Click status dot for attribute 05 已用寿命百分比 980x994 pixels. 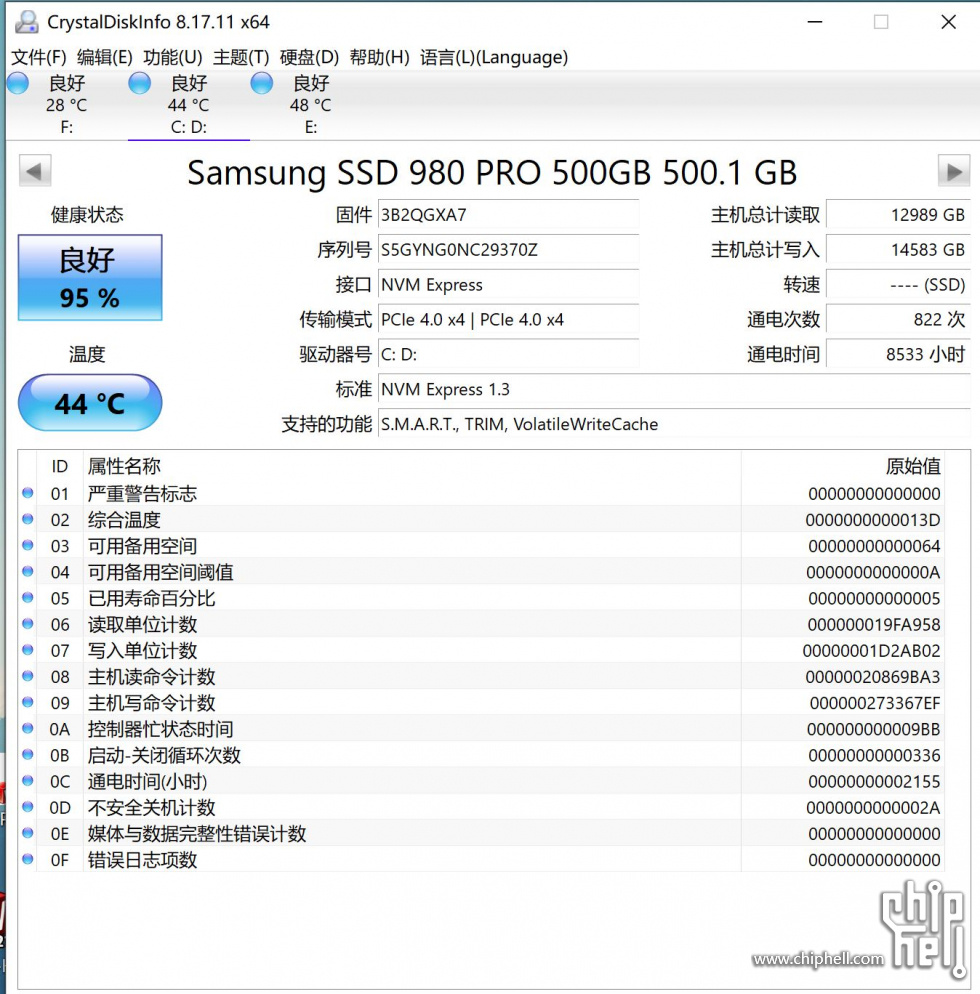(27, 597)
